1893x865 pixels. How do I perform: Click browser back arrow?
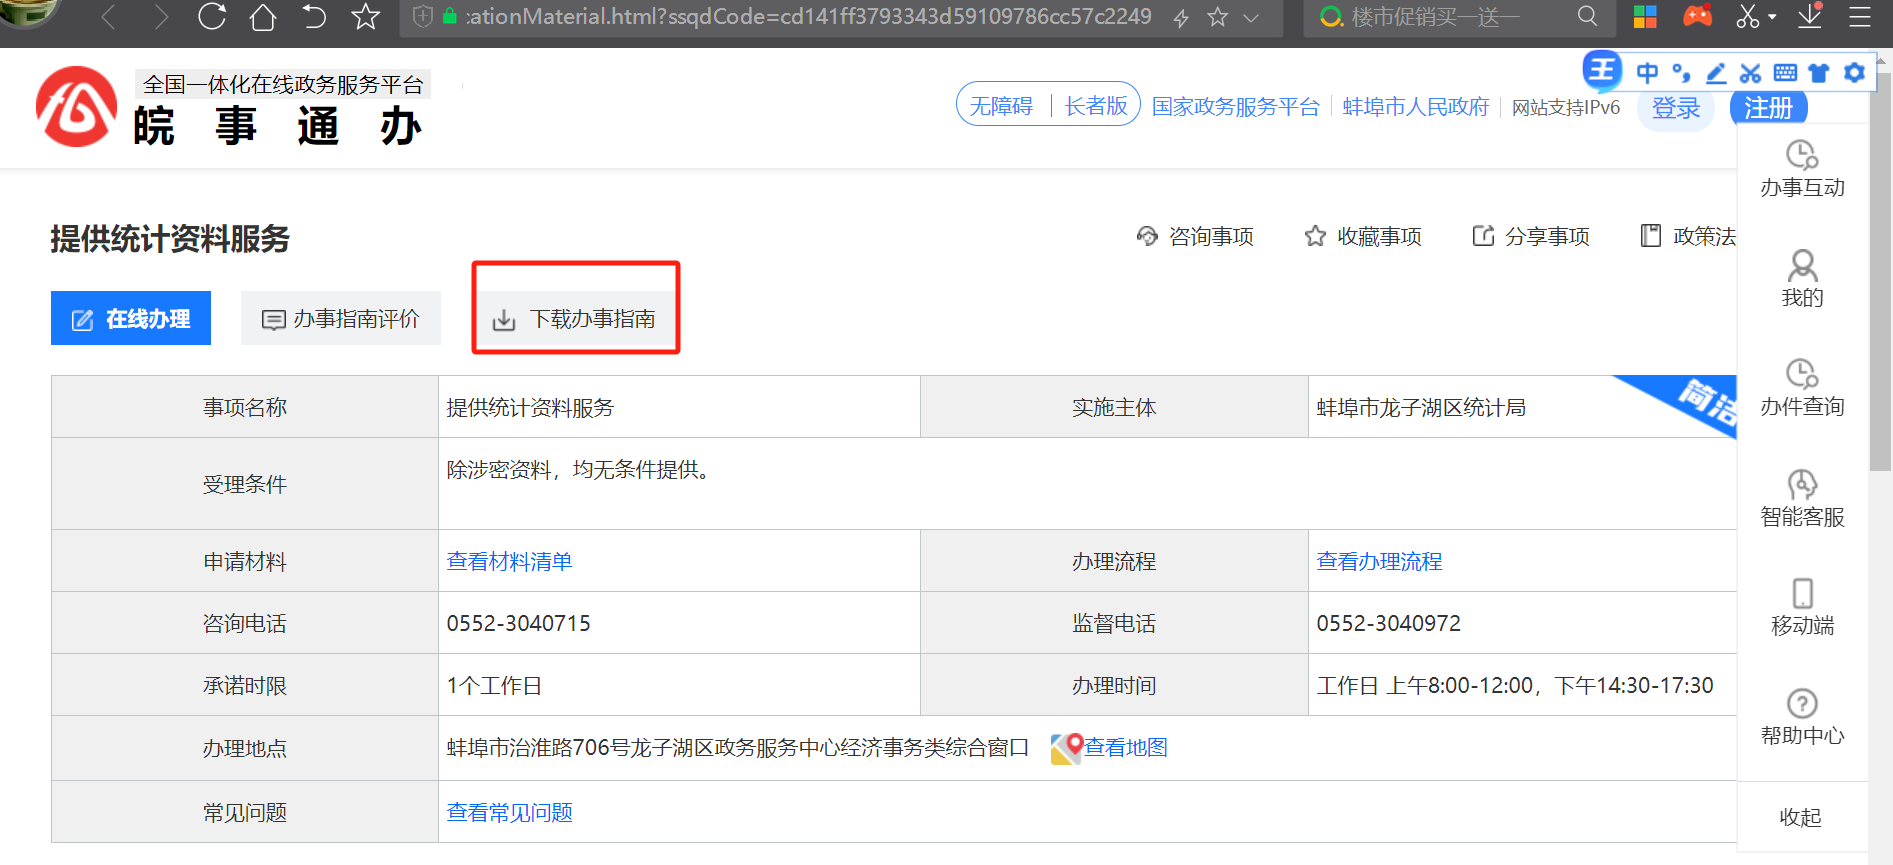tap(109, 17)
